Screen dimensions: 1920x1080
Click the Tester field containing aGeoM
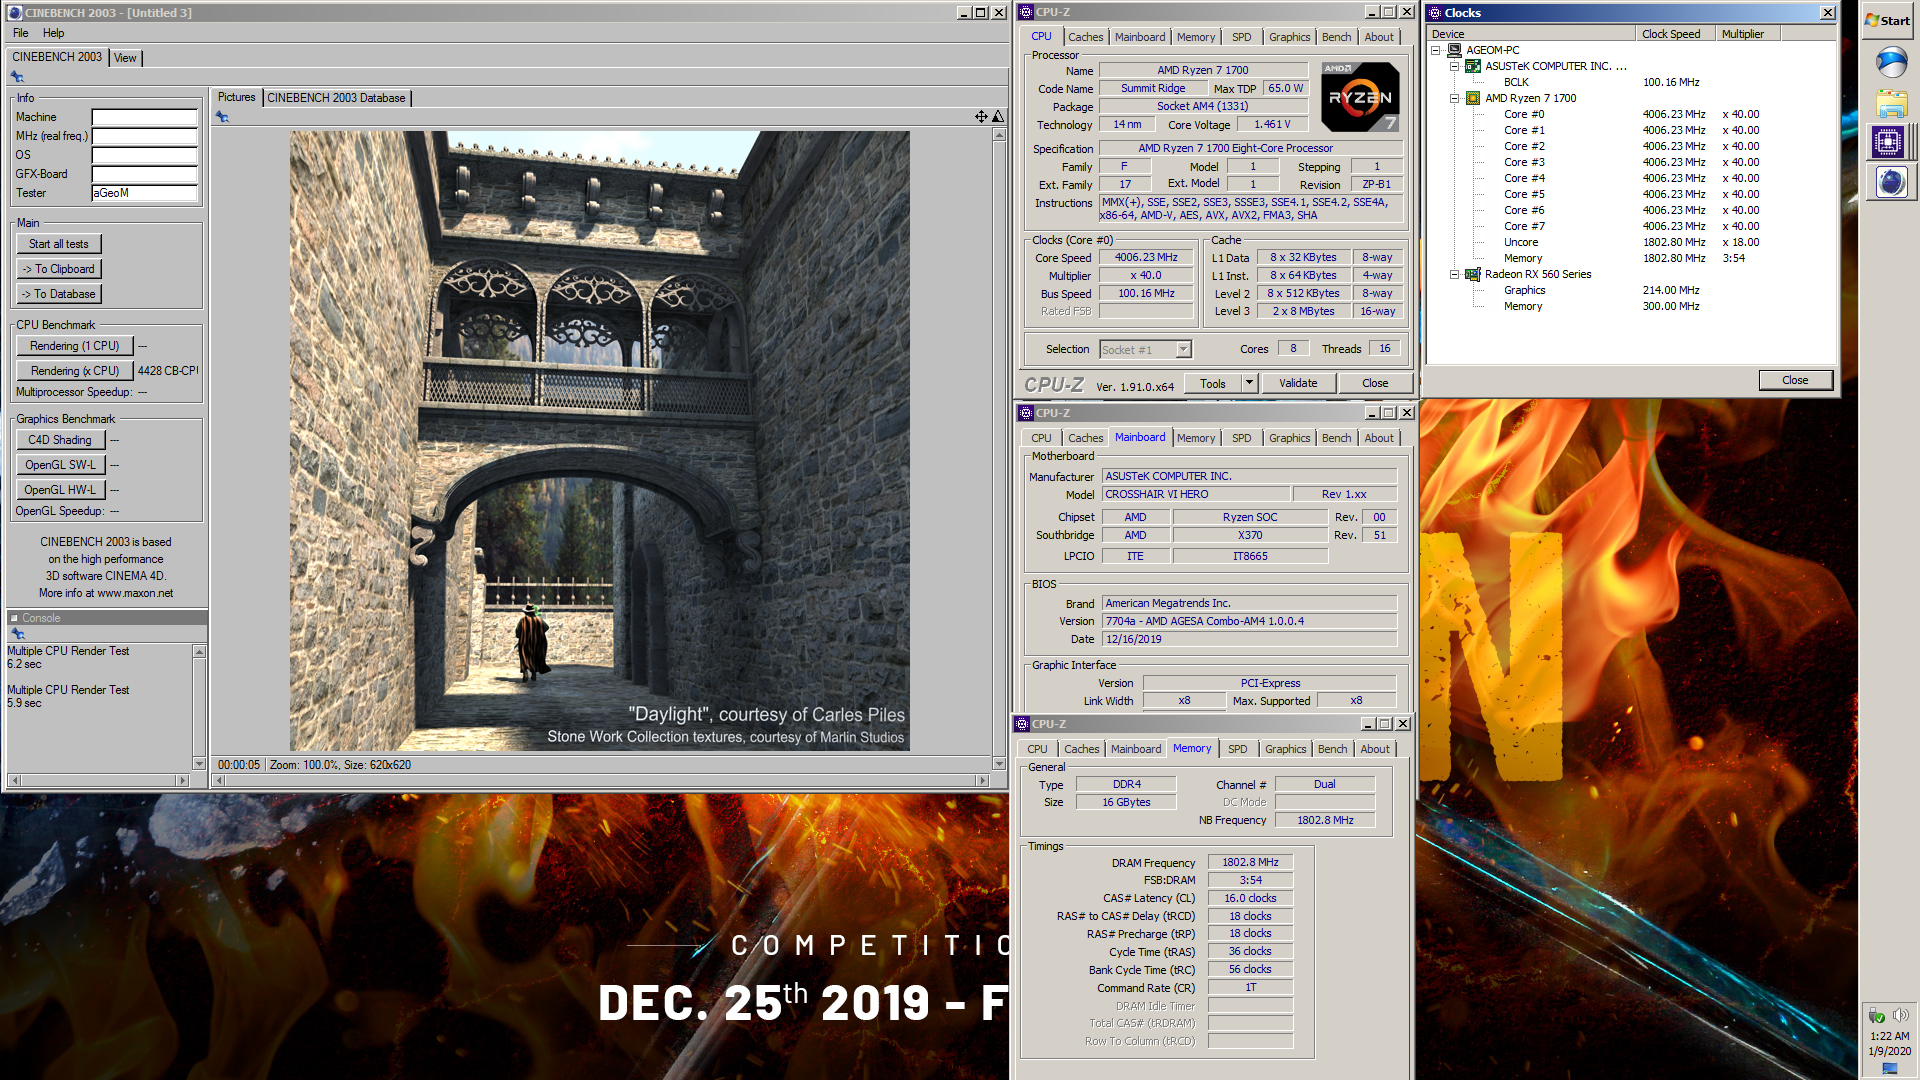pos(145,193)
